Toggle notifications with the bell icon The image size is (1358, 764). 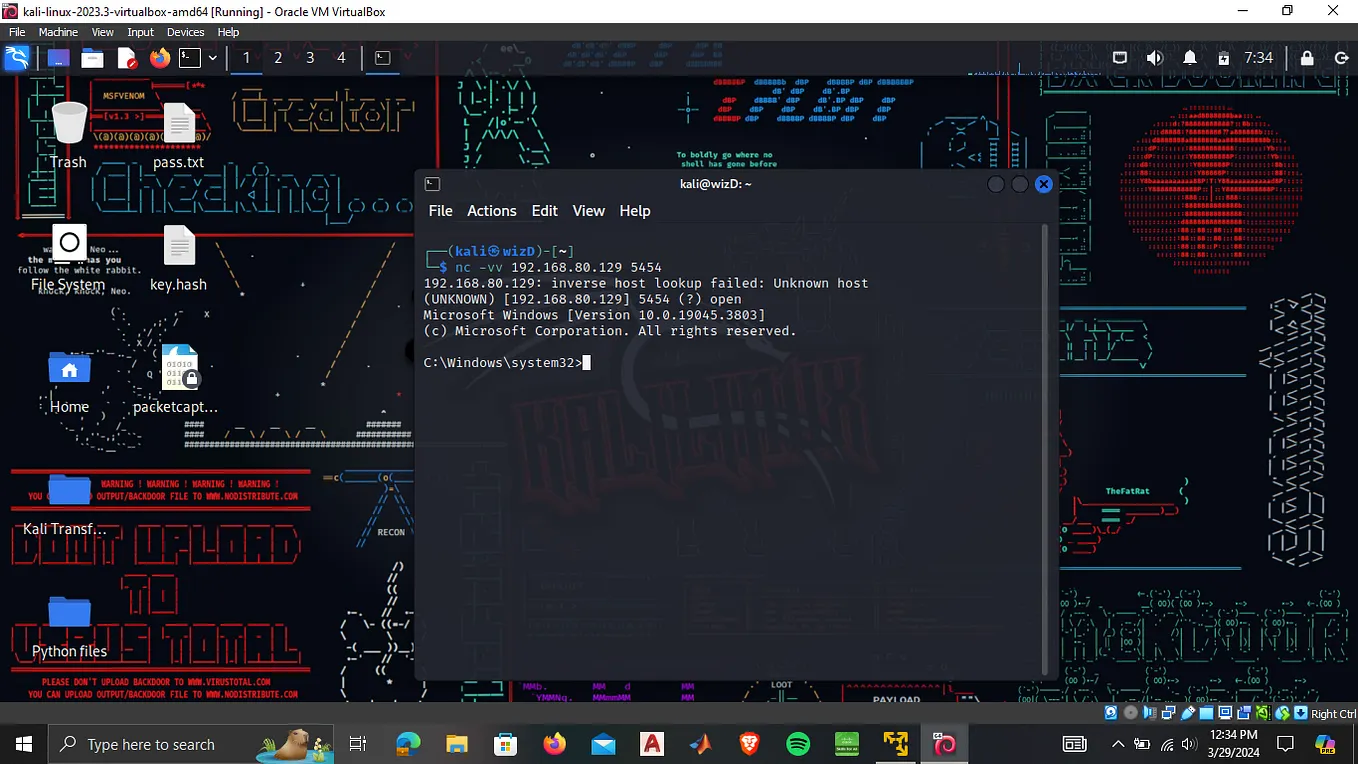pos(1189,58)
